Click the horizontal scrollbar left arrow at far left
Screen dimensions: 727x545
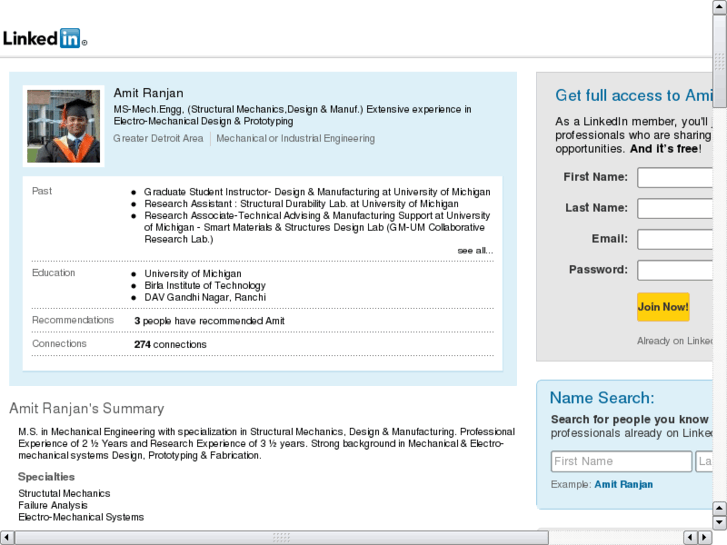pyautogui.click(x=7, y=538)
